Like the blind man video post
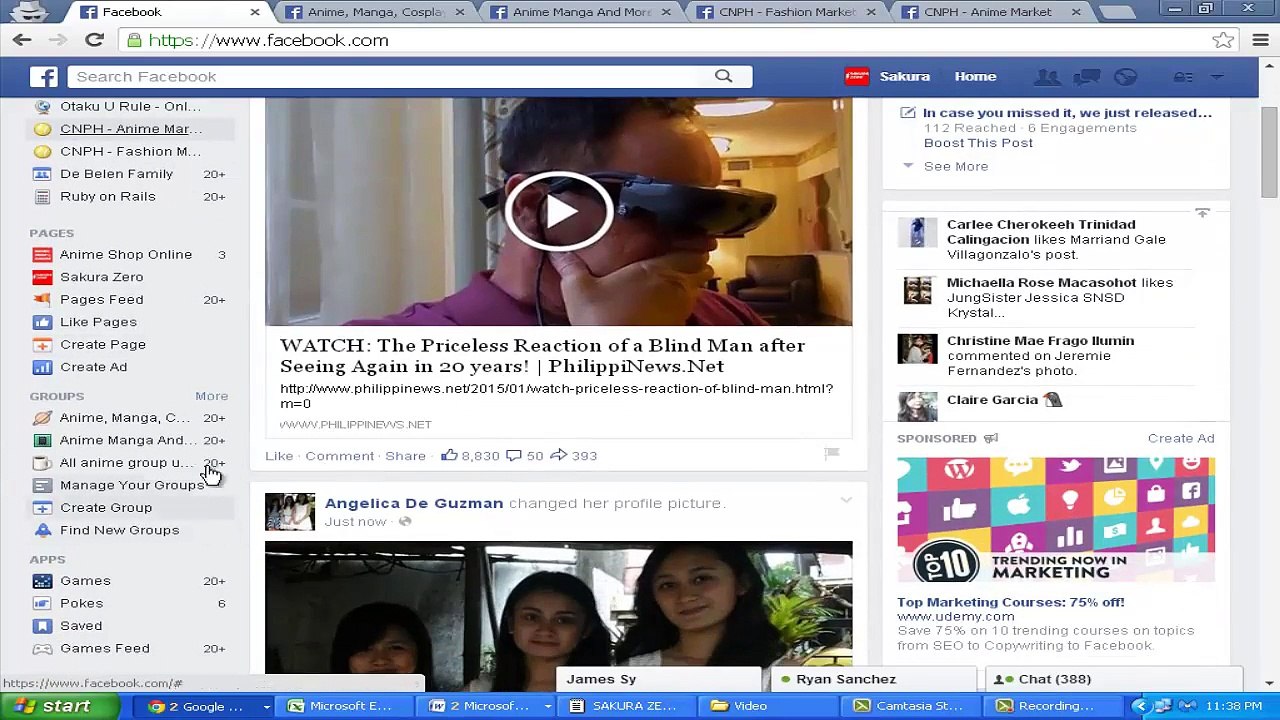1280x720 pixels. [279, 456]
